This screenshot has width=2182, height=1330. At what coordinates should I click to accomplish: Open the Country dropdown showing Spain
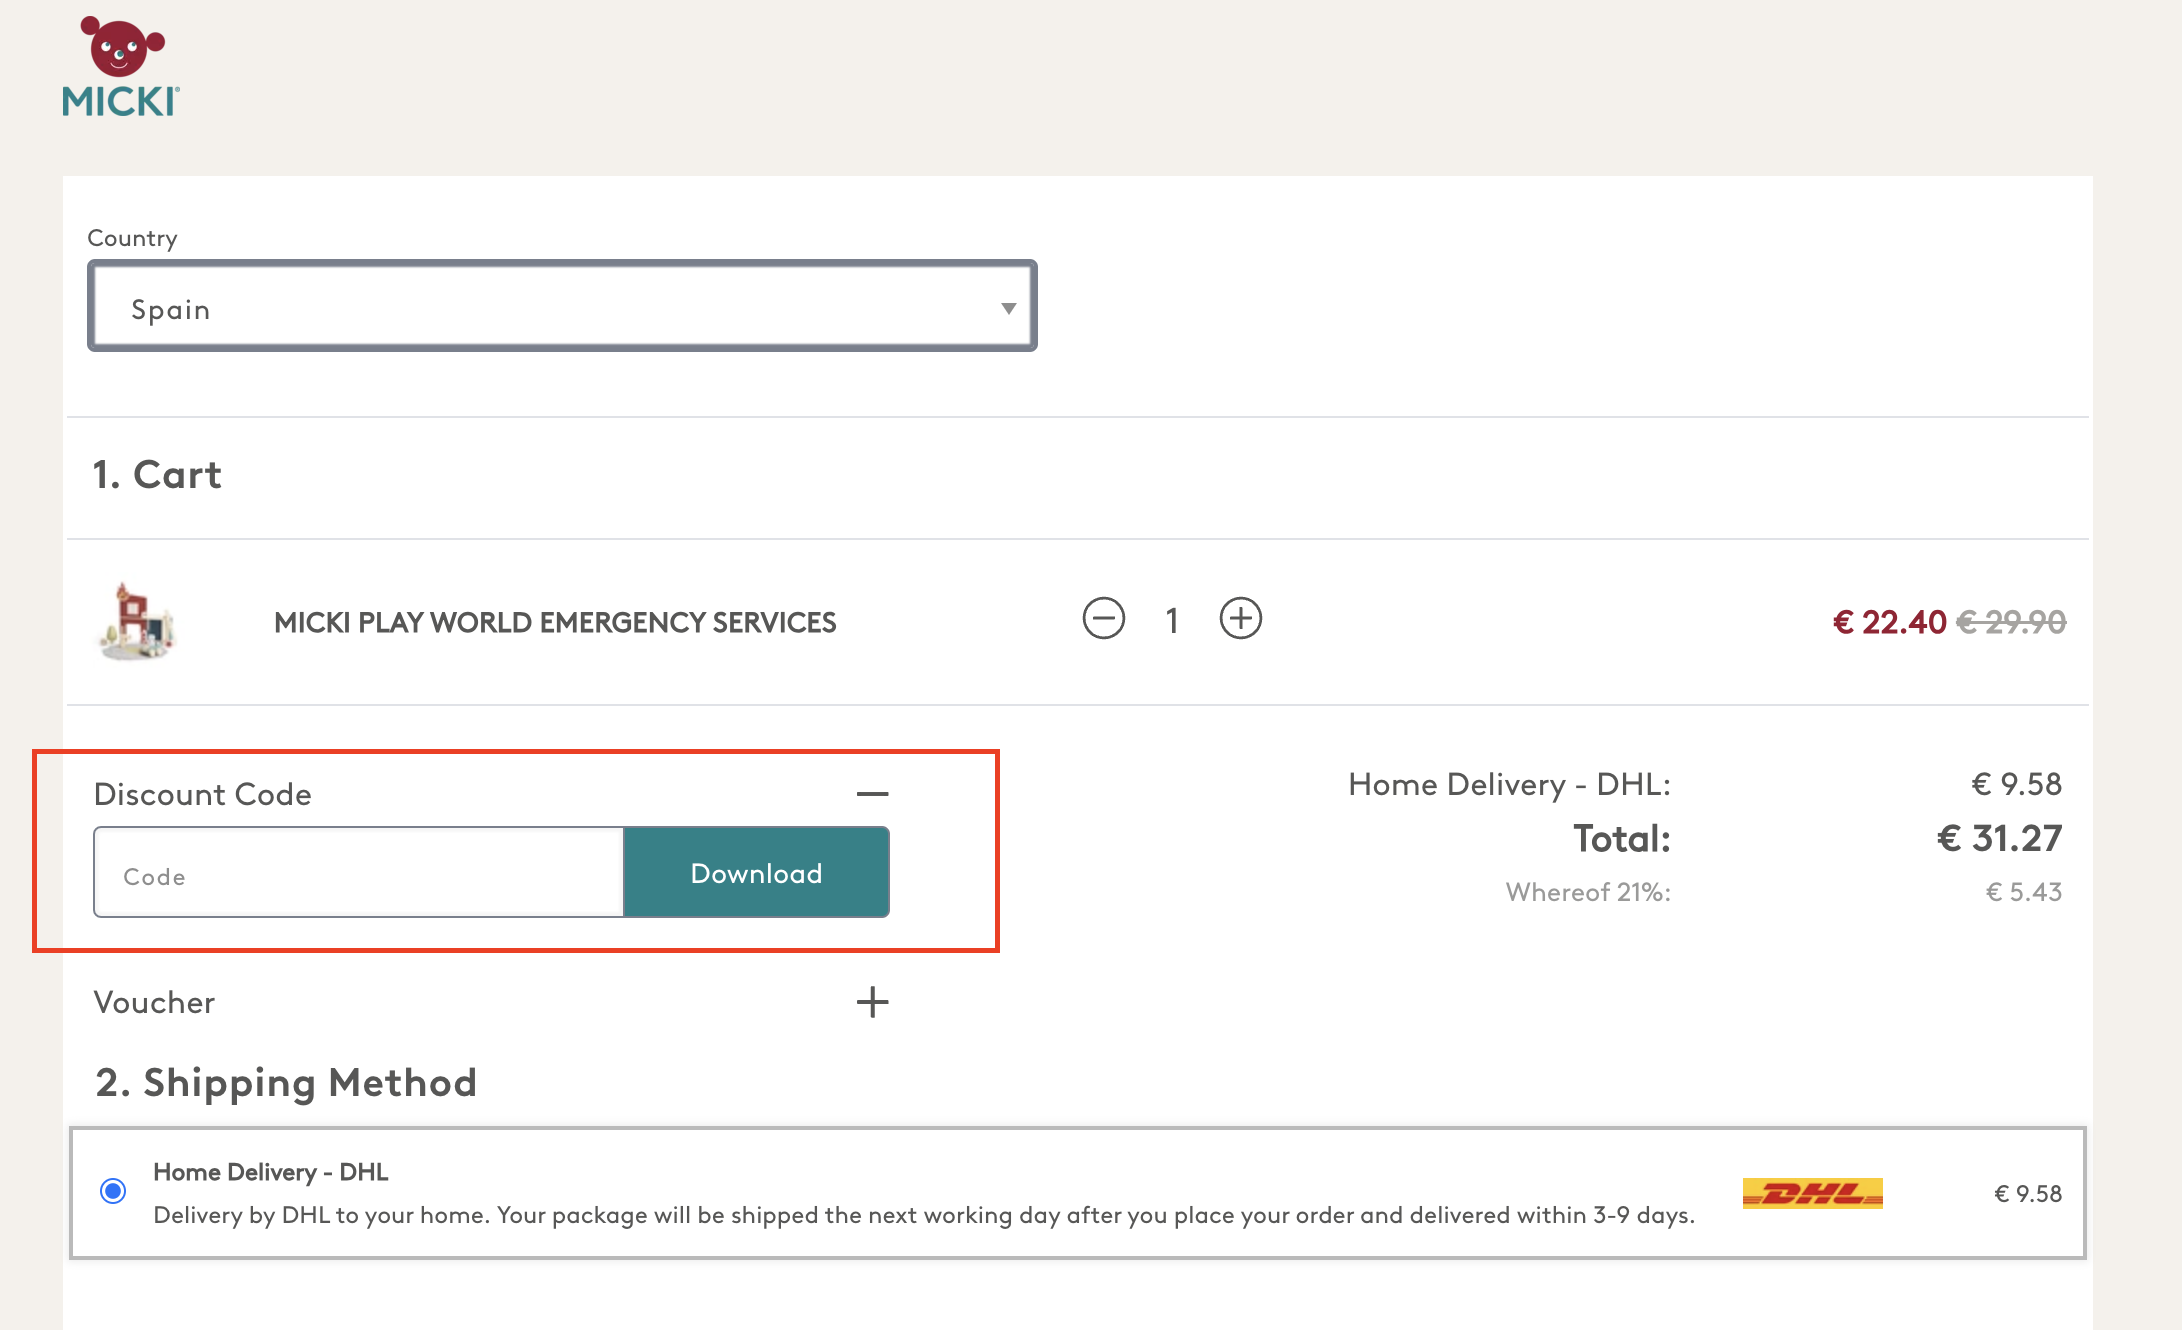562,306
